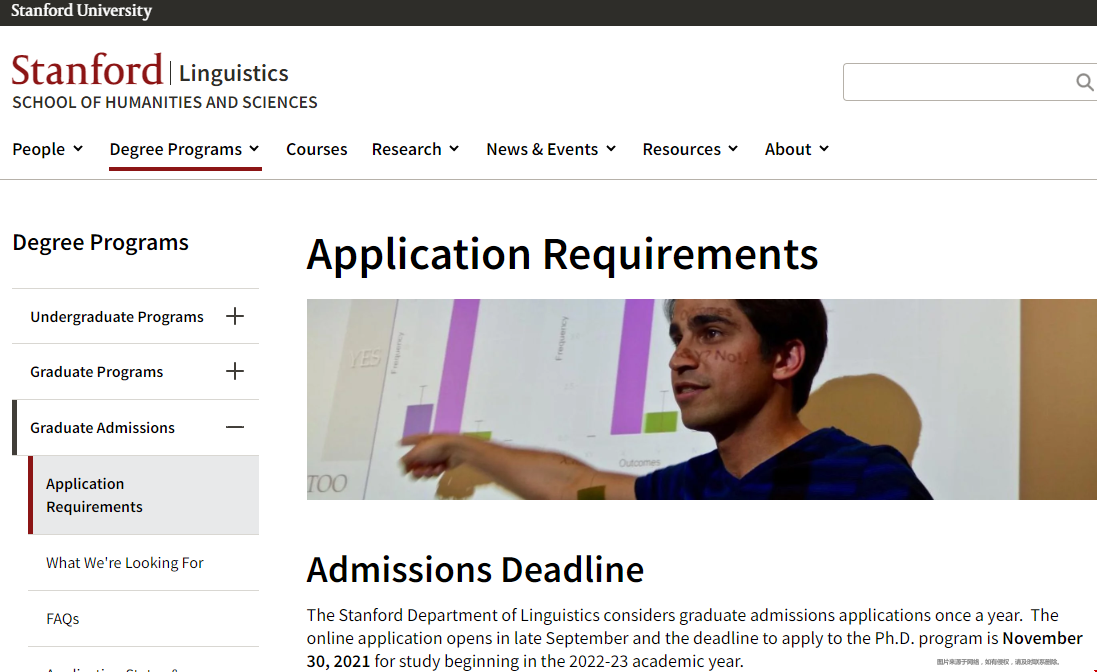Open the Research menu
1097x672 pixels.
point(406,149)
